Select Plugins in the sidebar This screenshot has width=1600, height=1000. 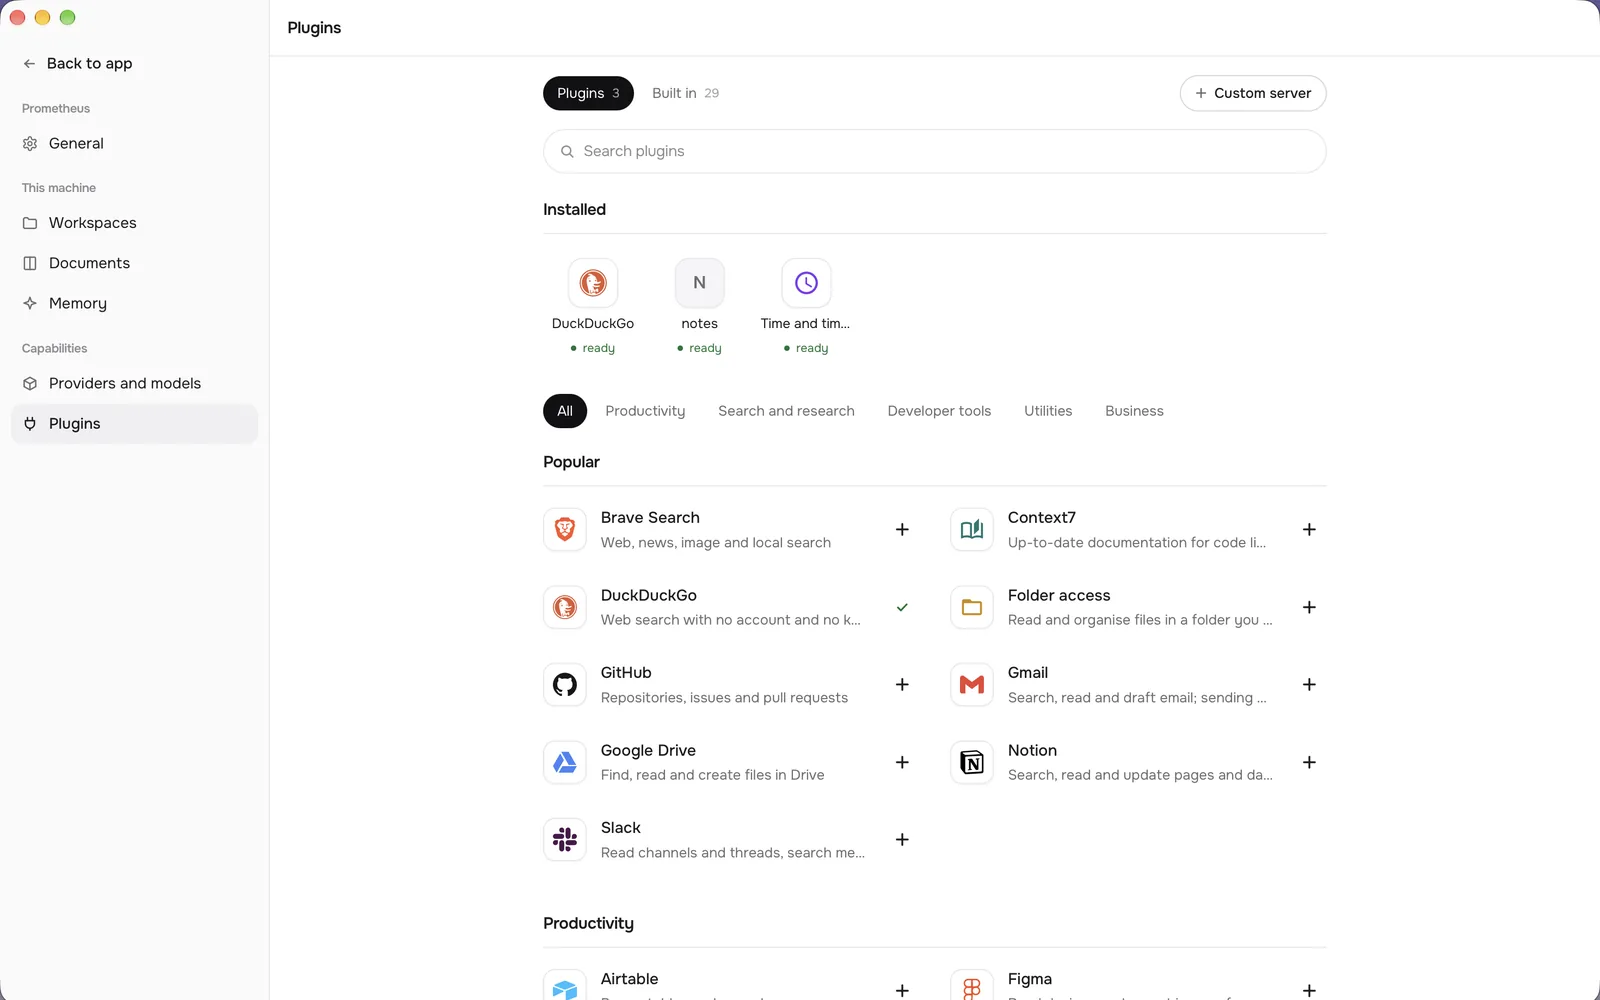[134, 424]
